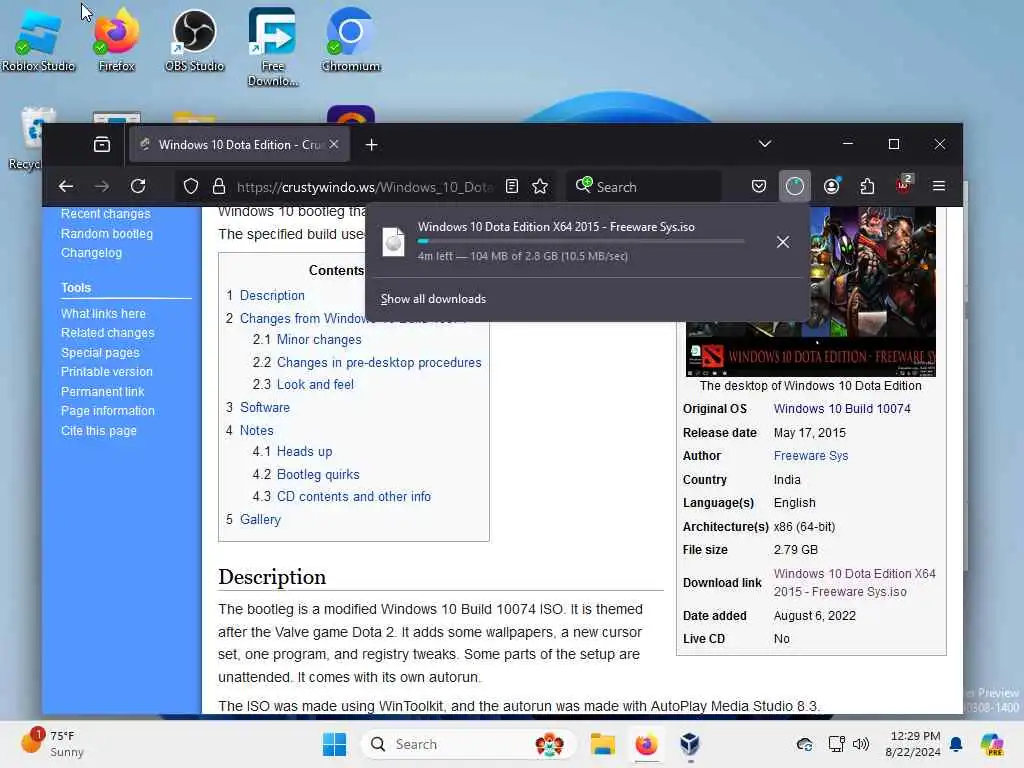Toggle reader view icon in address bar

(512, 187)
